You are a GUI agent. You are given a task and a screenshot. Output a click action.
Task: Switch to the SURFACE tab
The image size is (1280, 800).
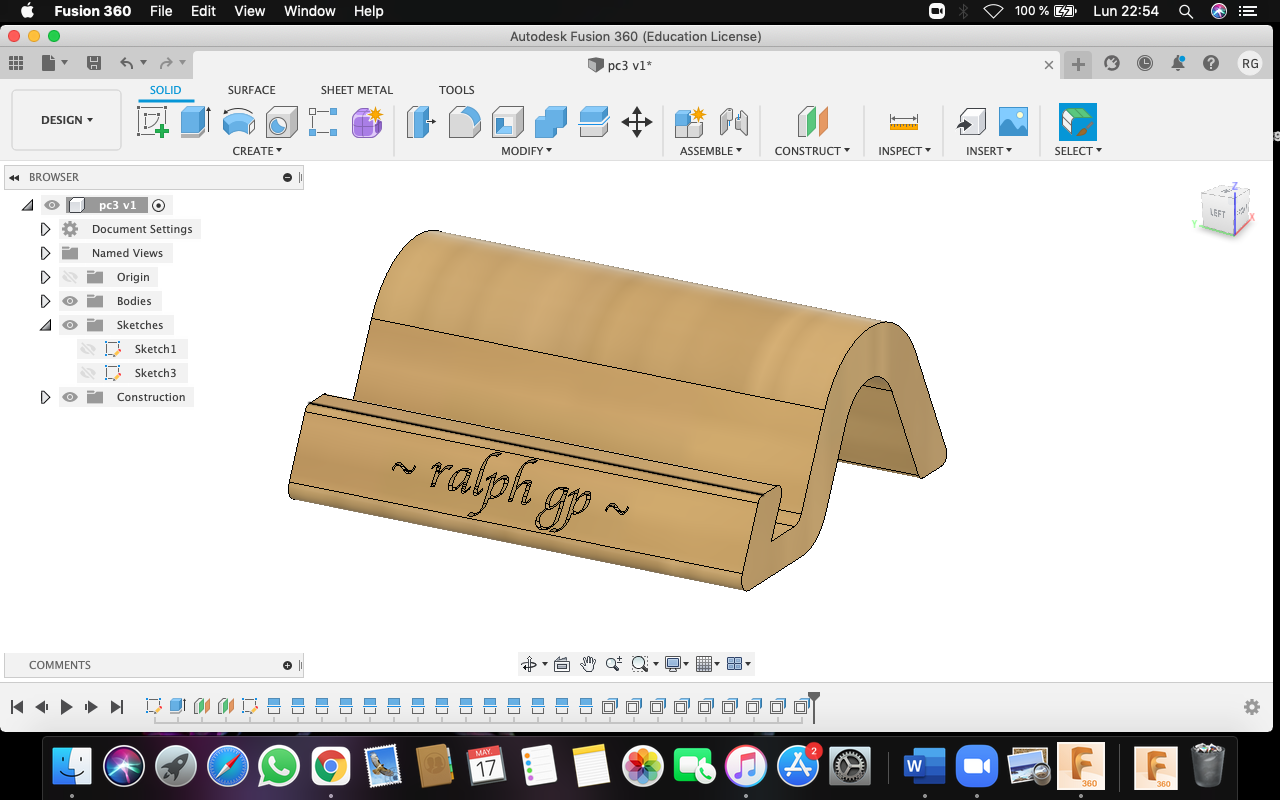coord(251,90)
